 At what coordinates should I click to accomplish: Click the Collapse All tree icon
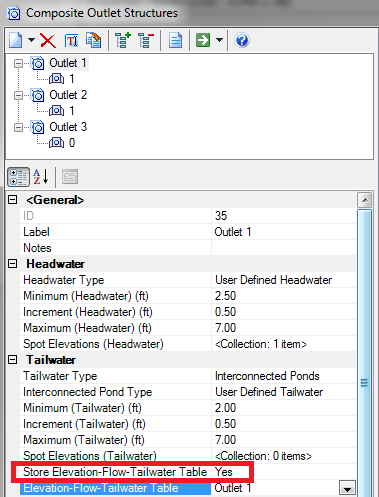(146, 40)
